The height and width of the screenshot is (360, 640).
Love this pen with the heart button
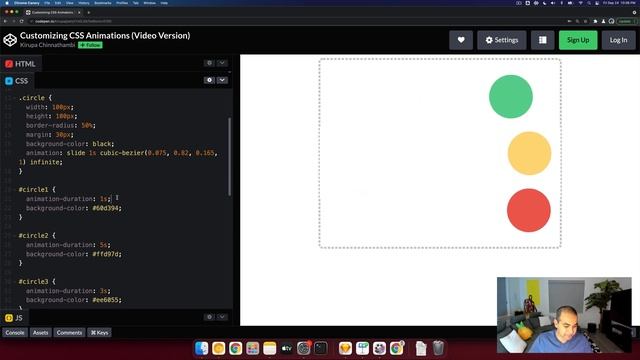click(461, 40)
